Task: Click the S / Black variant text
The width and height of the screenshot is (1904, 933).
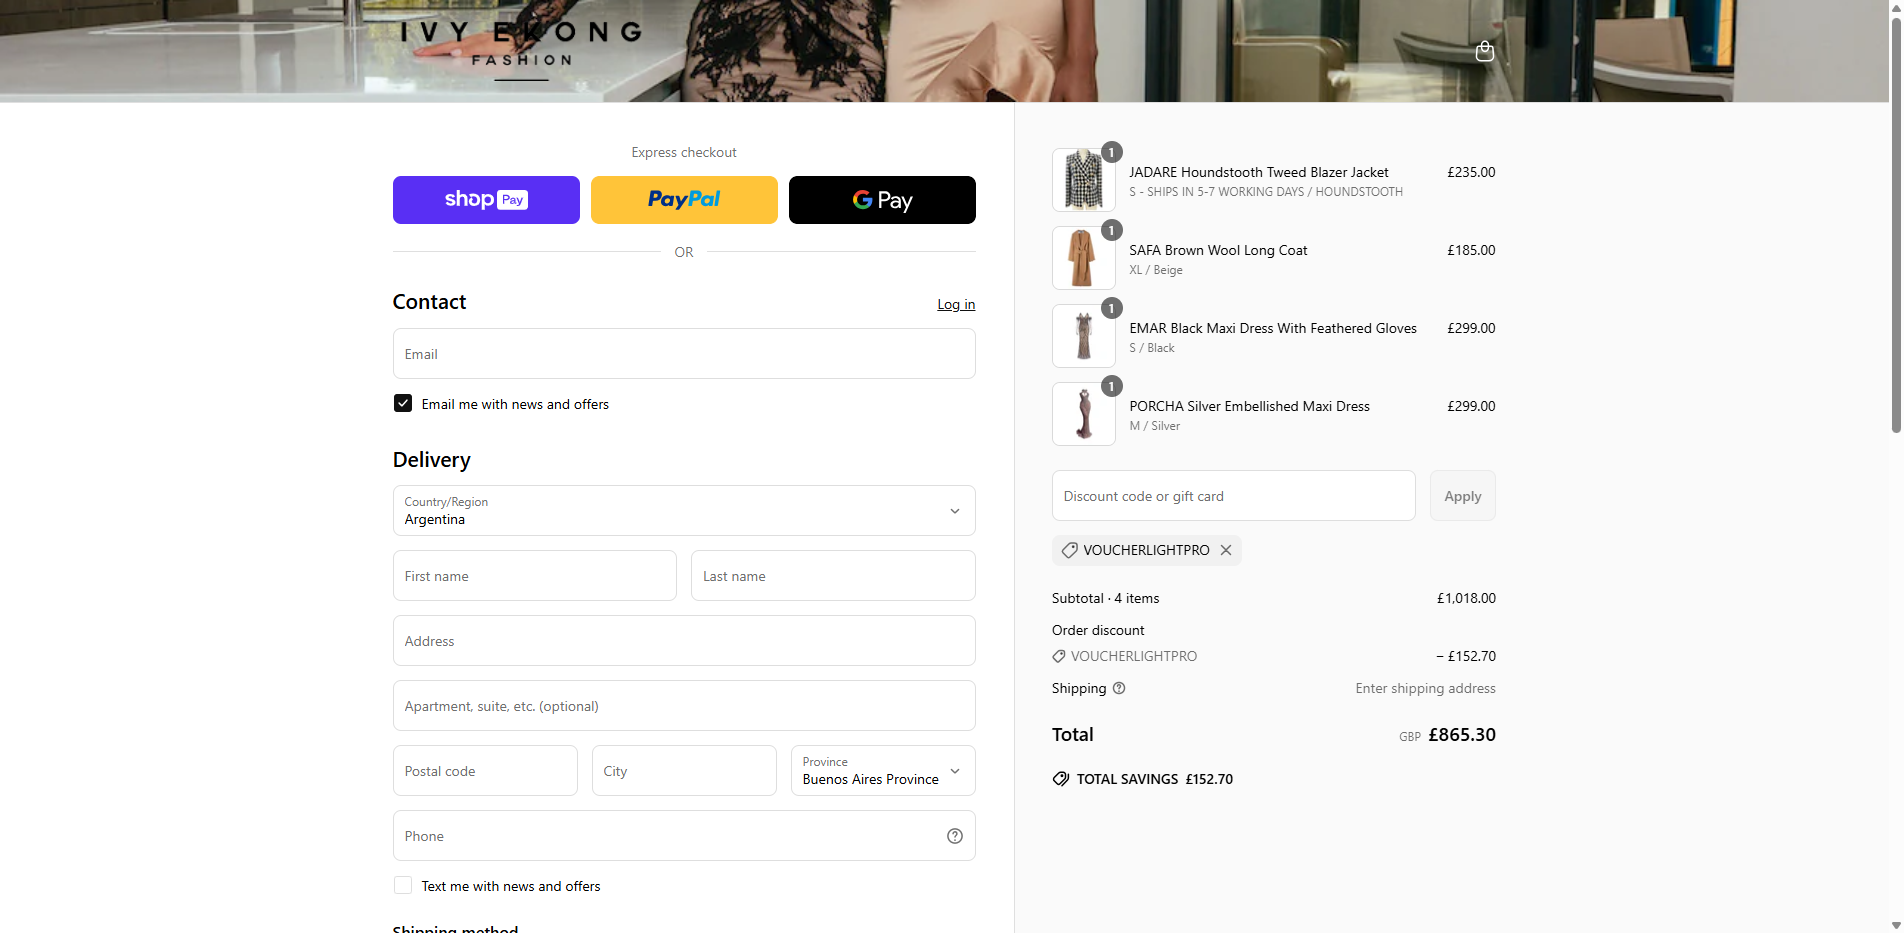Action: click(1152, 348)
